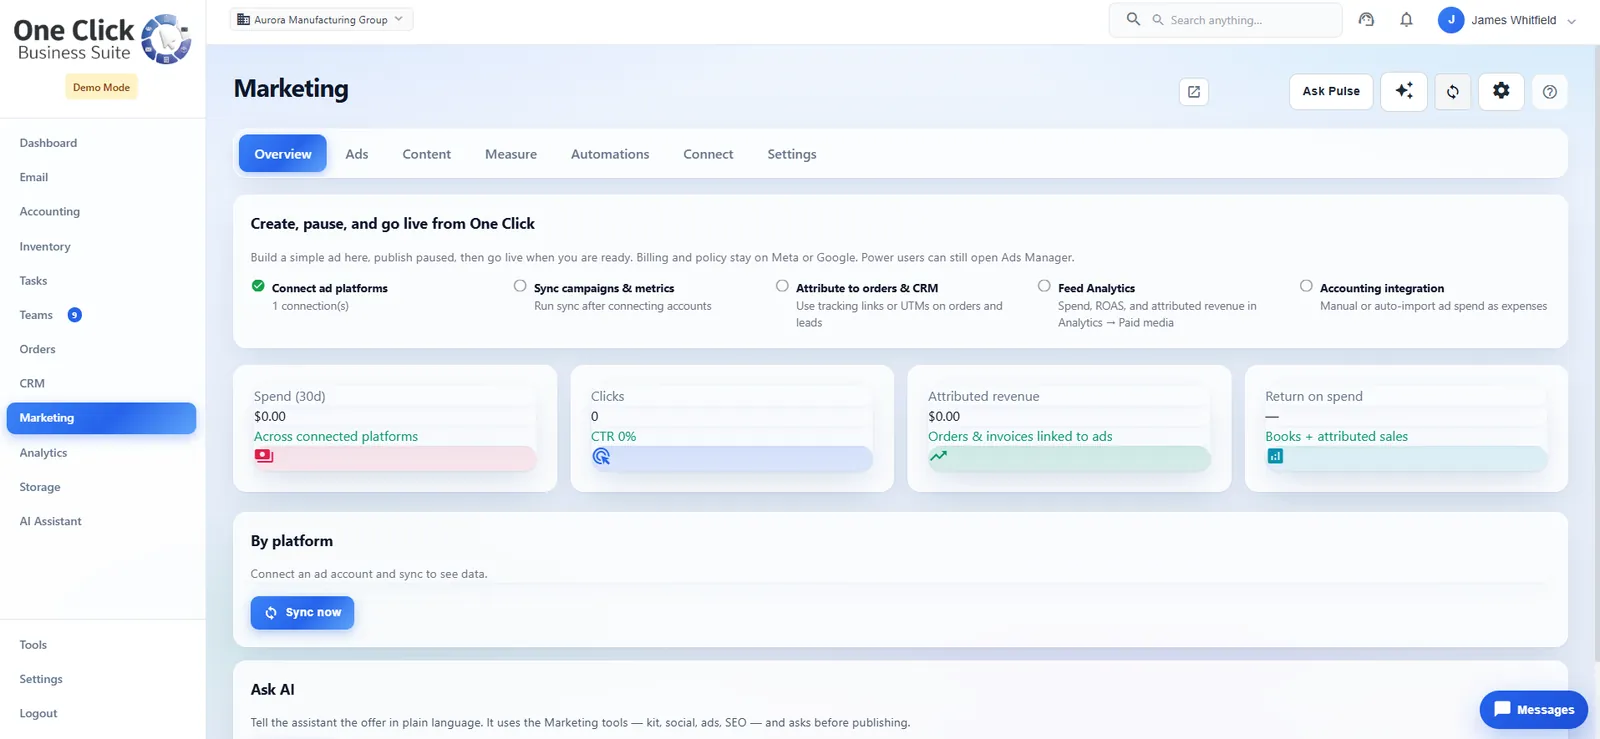Click the Clicks card cursor icon
Viewport: 1600px width, 739px height.
[x=601, y=456]
